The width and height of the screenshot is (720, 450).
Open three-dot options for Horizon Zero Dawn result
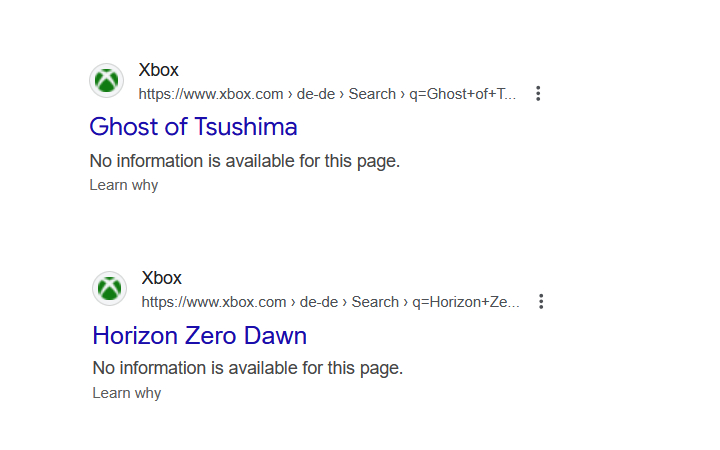[541, 302]
